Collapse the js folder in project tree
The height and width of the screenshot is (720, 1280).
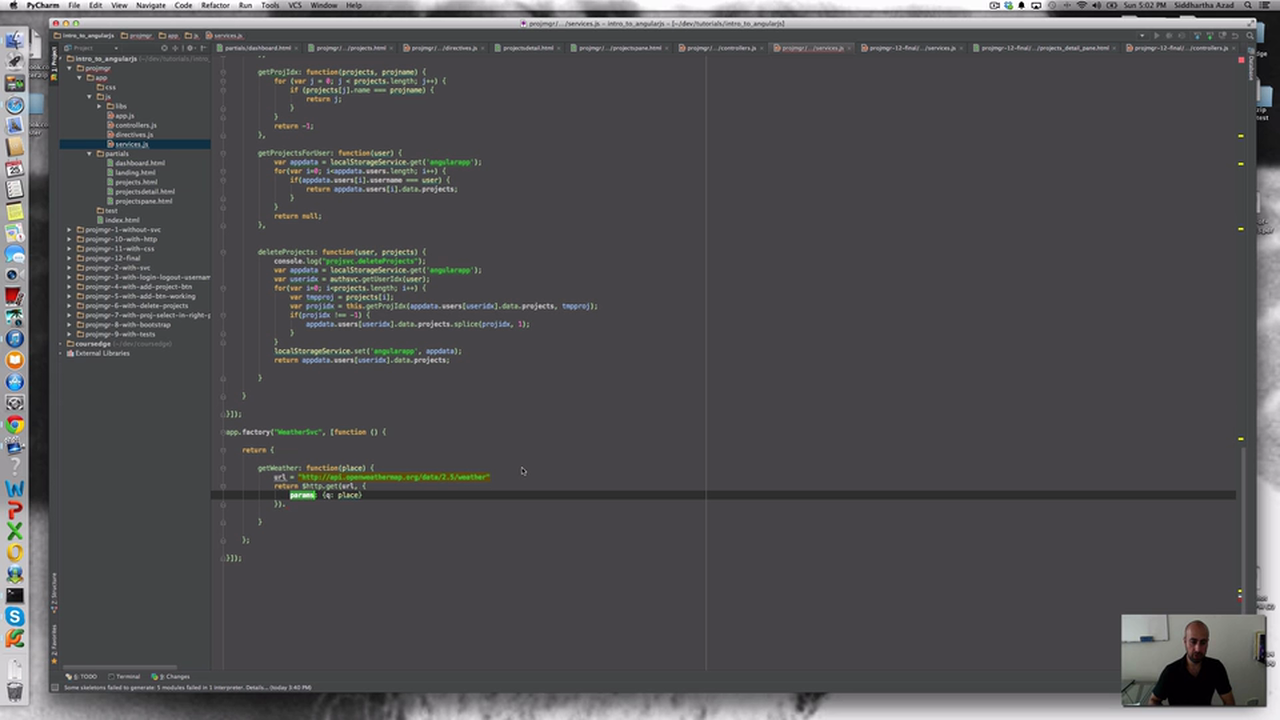click(x=90, y=97)
